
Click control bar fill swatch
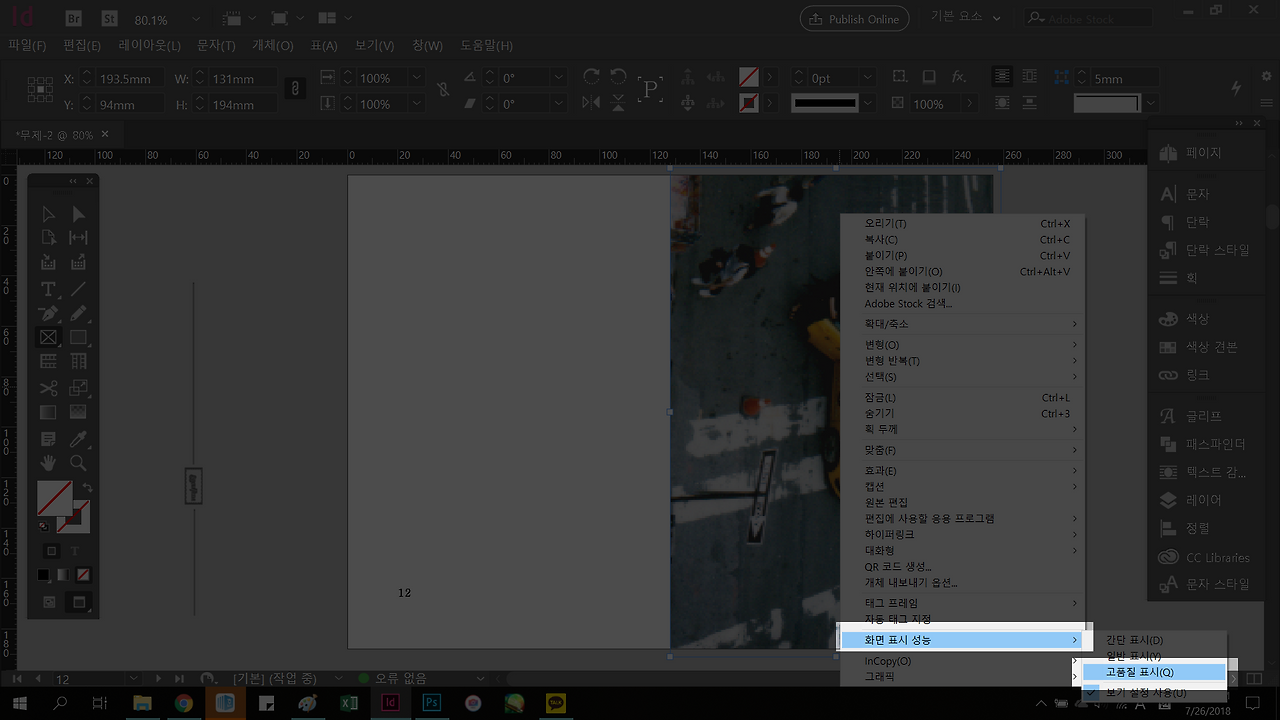click(748, 77)
